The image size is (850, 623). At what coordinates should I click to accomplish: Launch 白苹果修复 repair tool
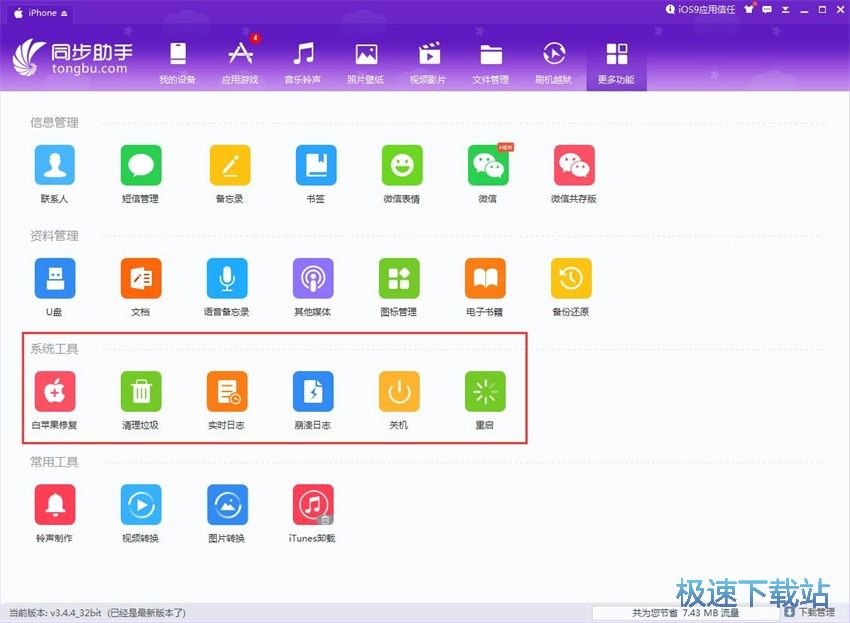click(x=54, y=391)
